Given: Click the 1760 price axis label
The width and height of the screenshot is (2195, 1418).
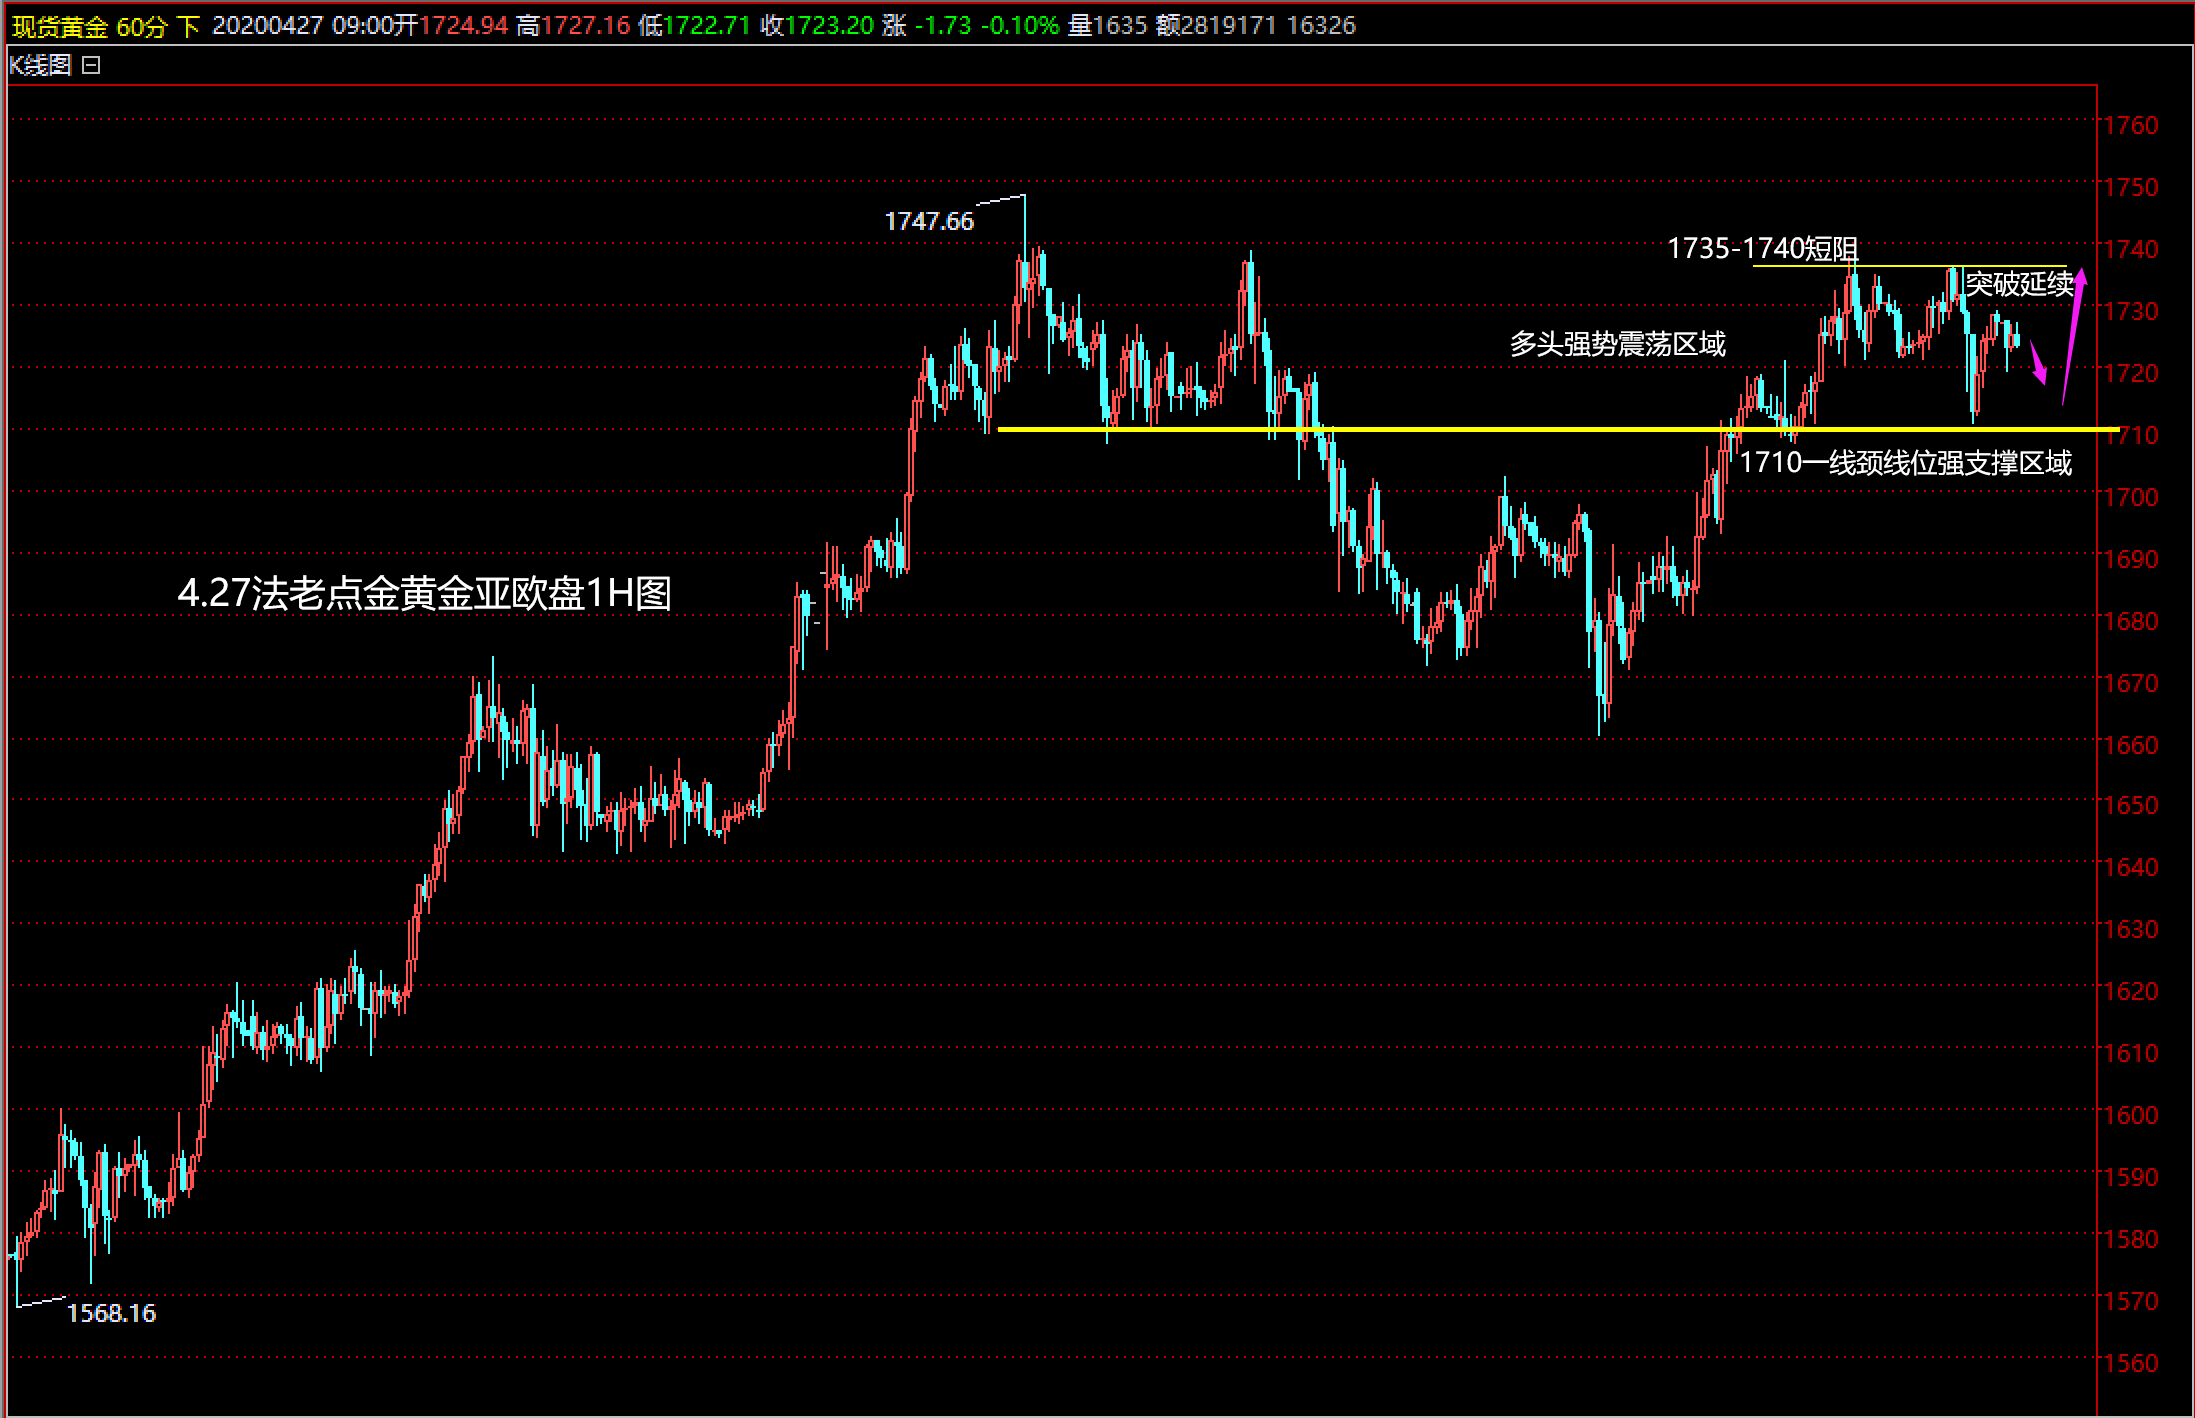Looking at the screenshot, I should (x=2131, y=125).
